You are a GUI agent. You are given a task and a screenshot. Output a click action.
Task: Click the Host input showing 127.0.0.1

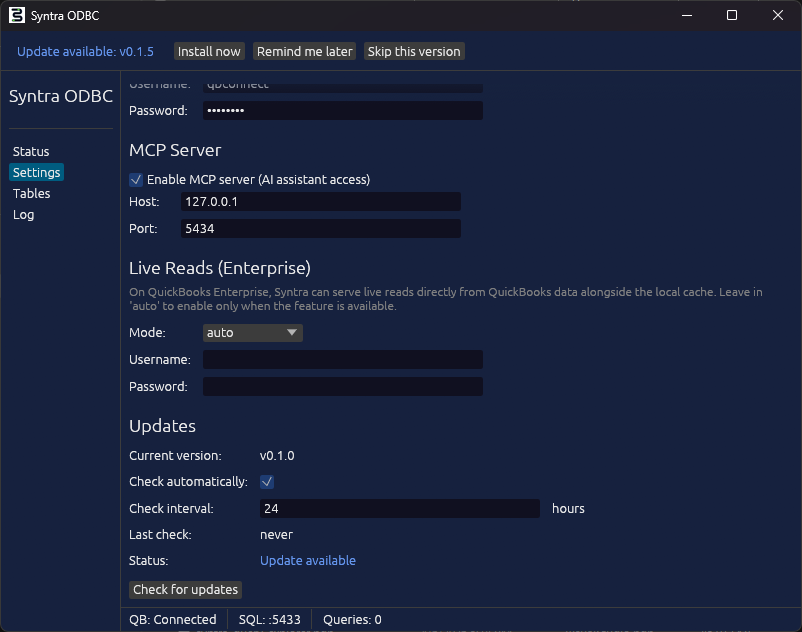click(320, 201)
